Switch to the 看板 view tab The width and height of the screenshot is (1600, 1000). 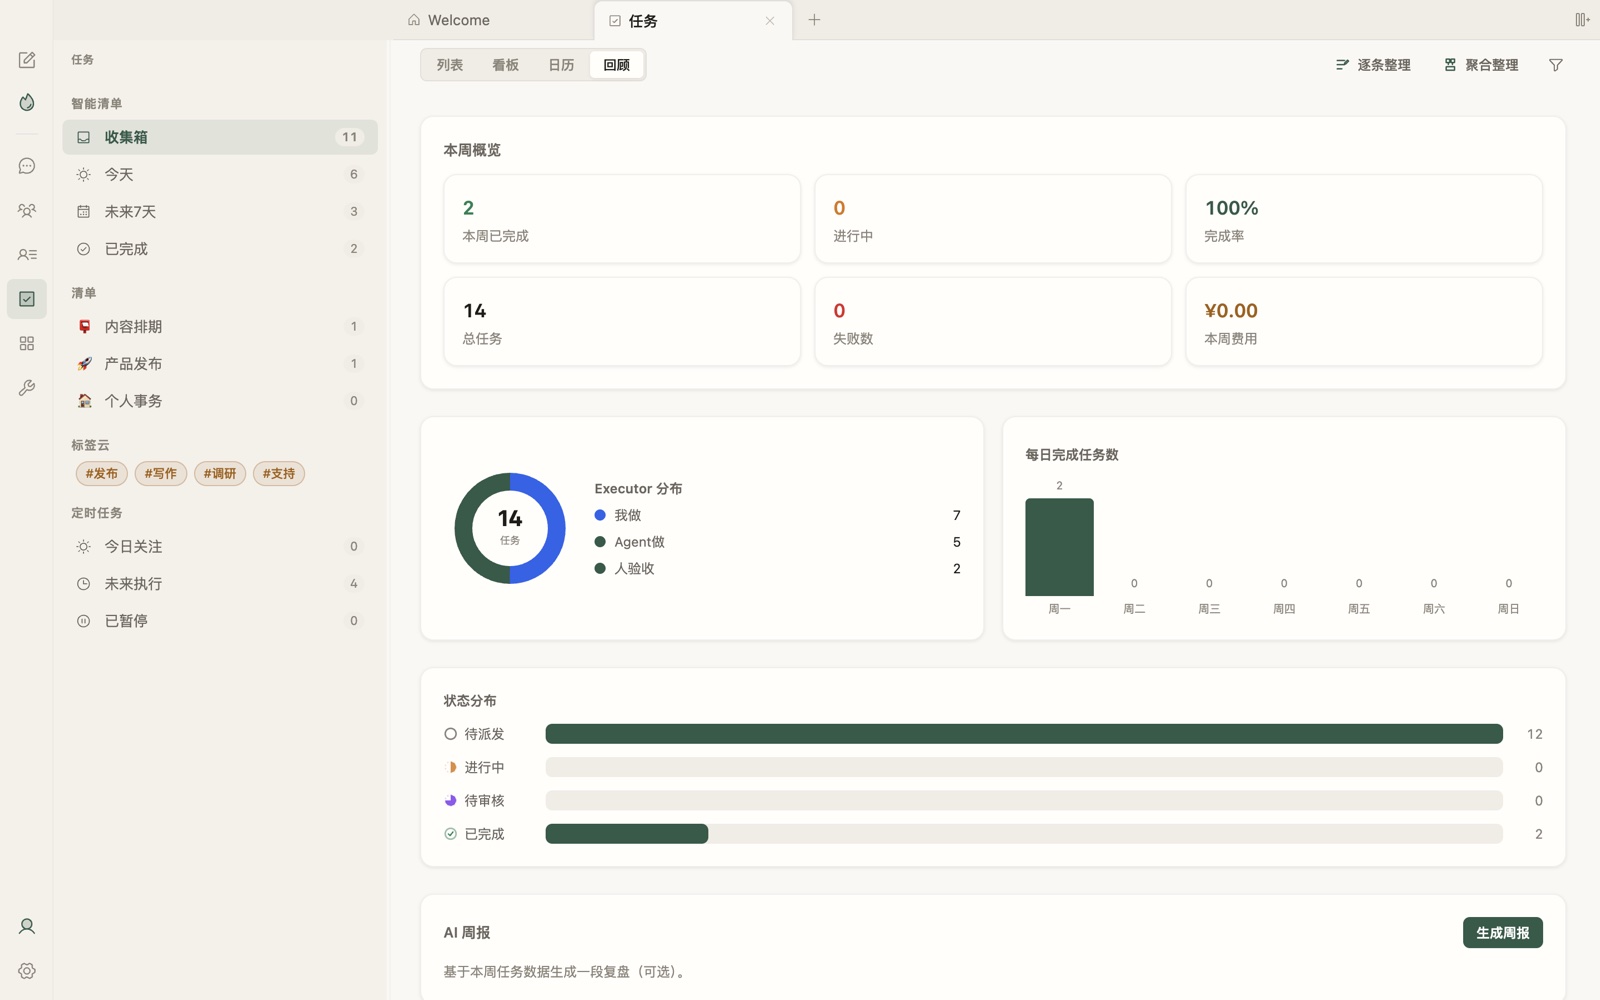click(x=506, y=65)
